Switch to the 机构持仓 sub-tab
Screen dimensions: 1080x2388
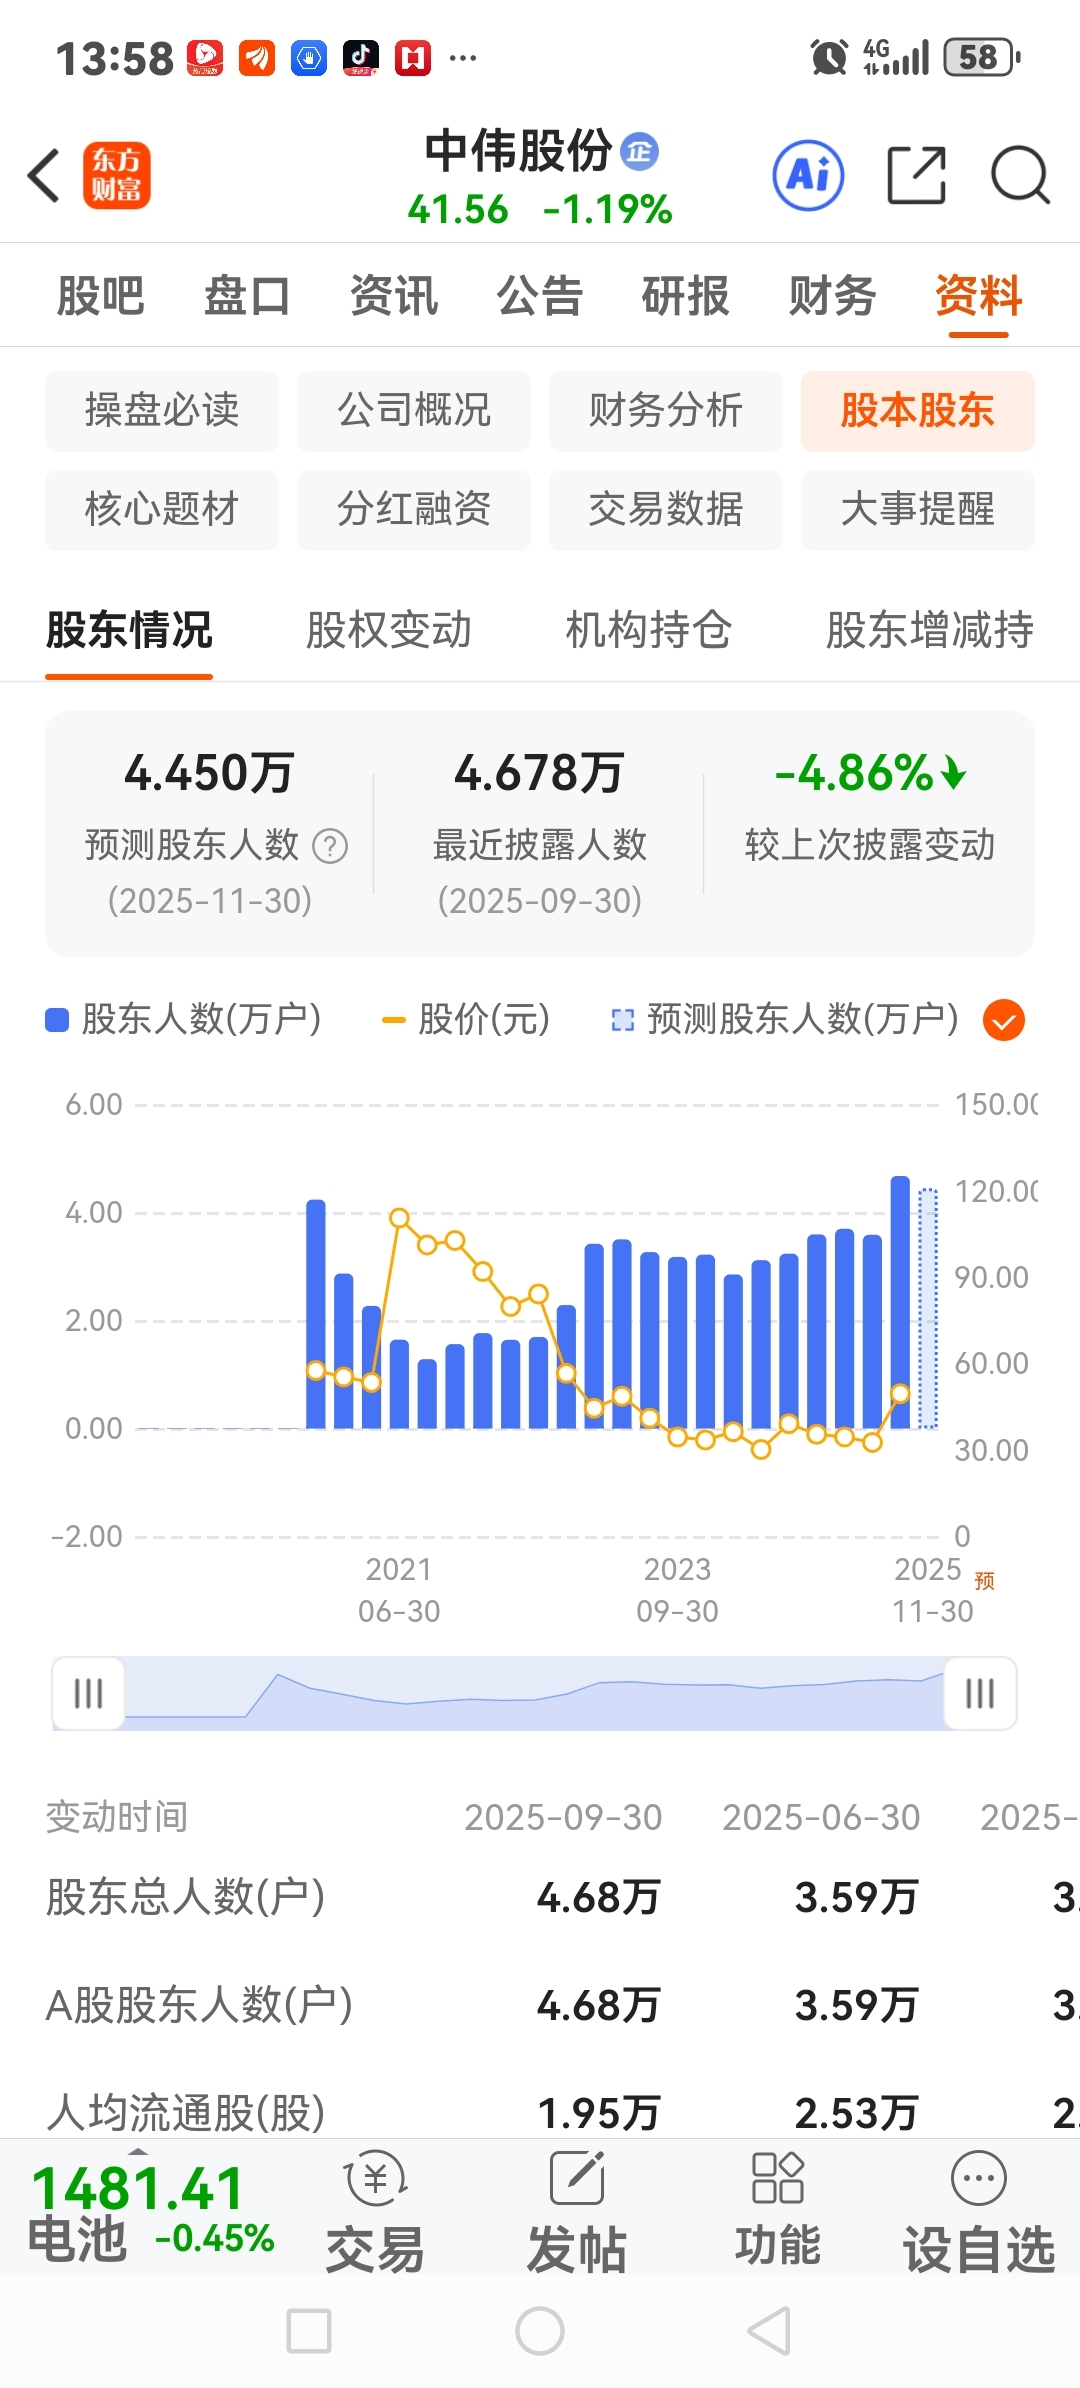point(649,631)
